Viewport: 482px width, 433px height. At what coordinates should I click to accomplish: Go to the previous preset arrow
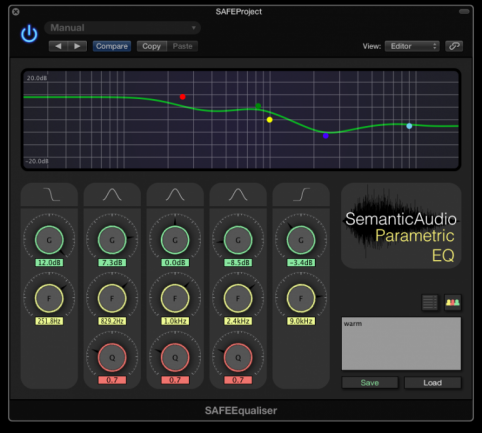(58, 46)
